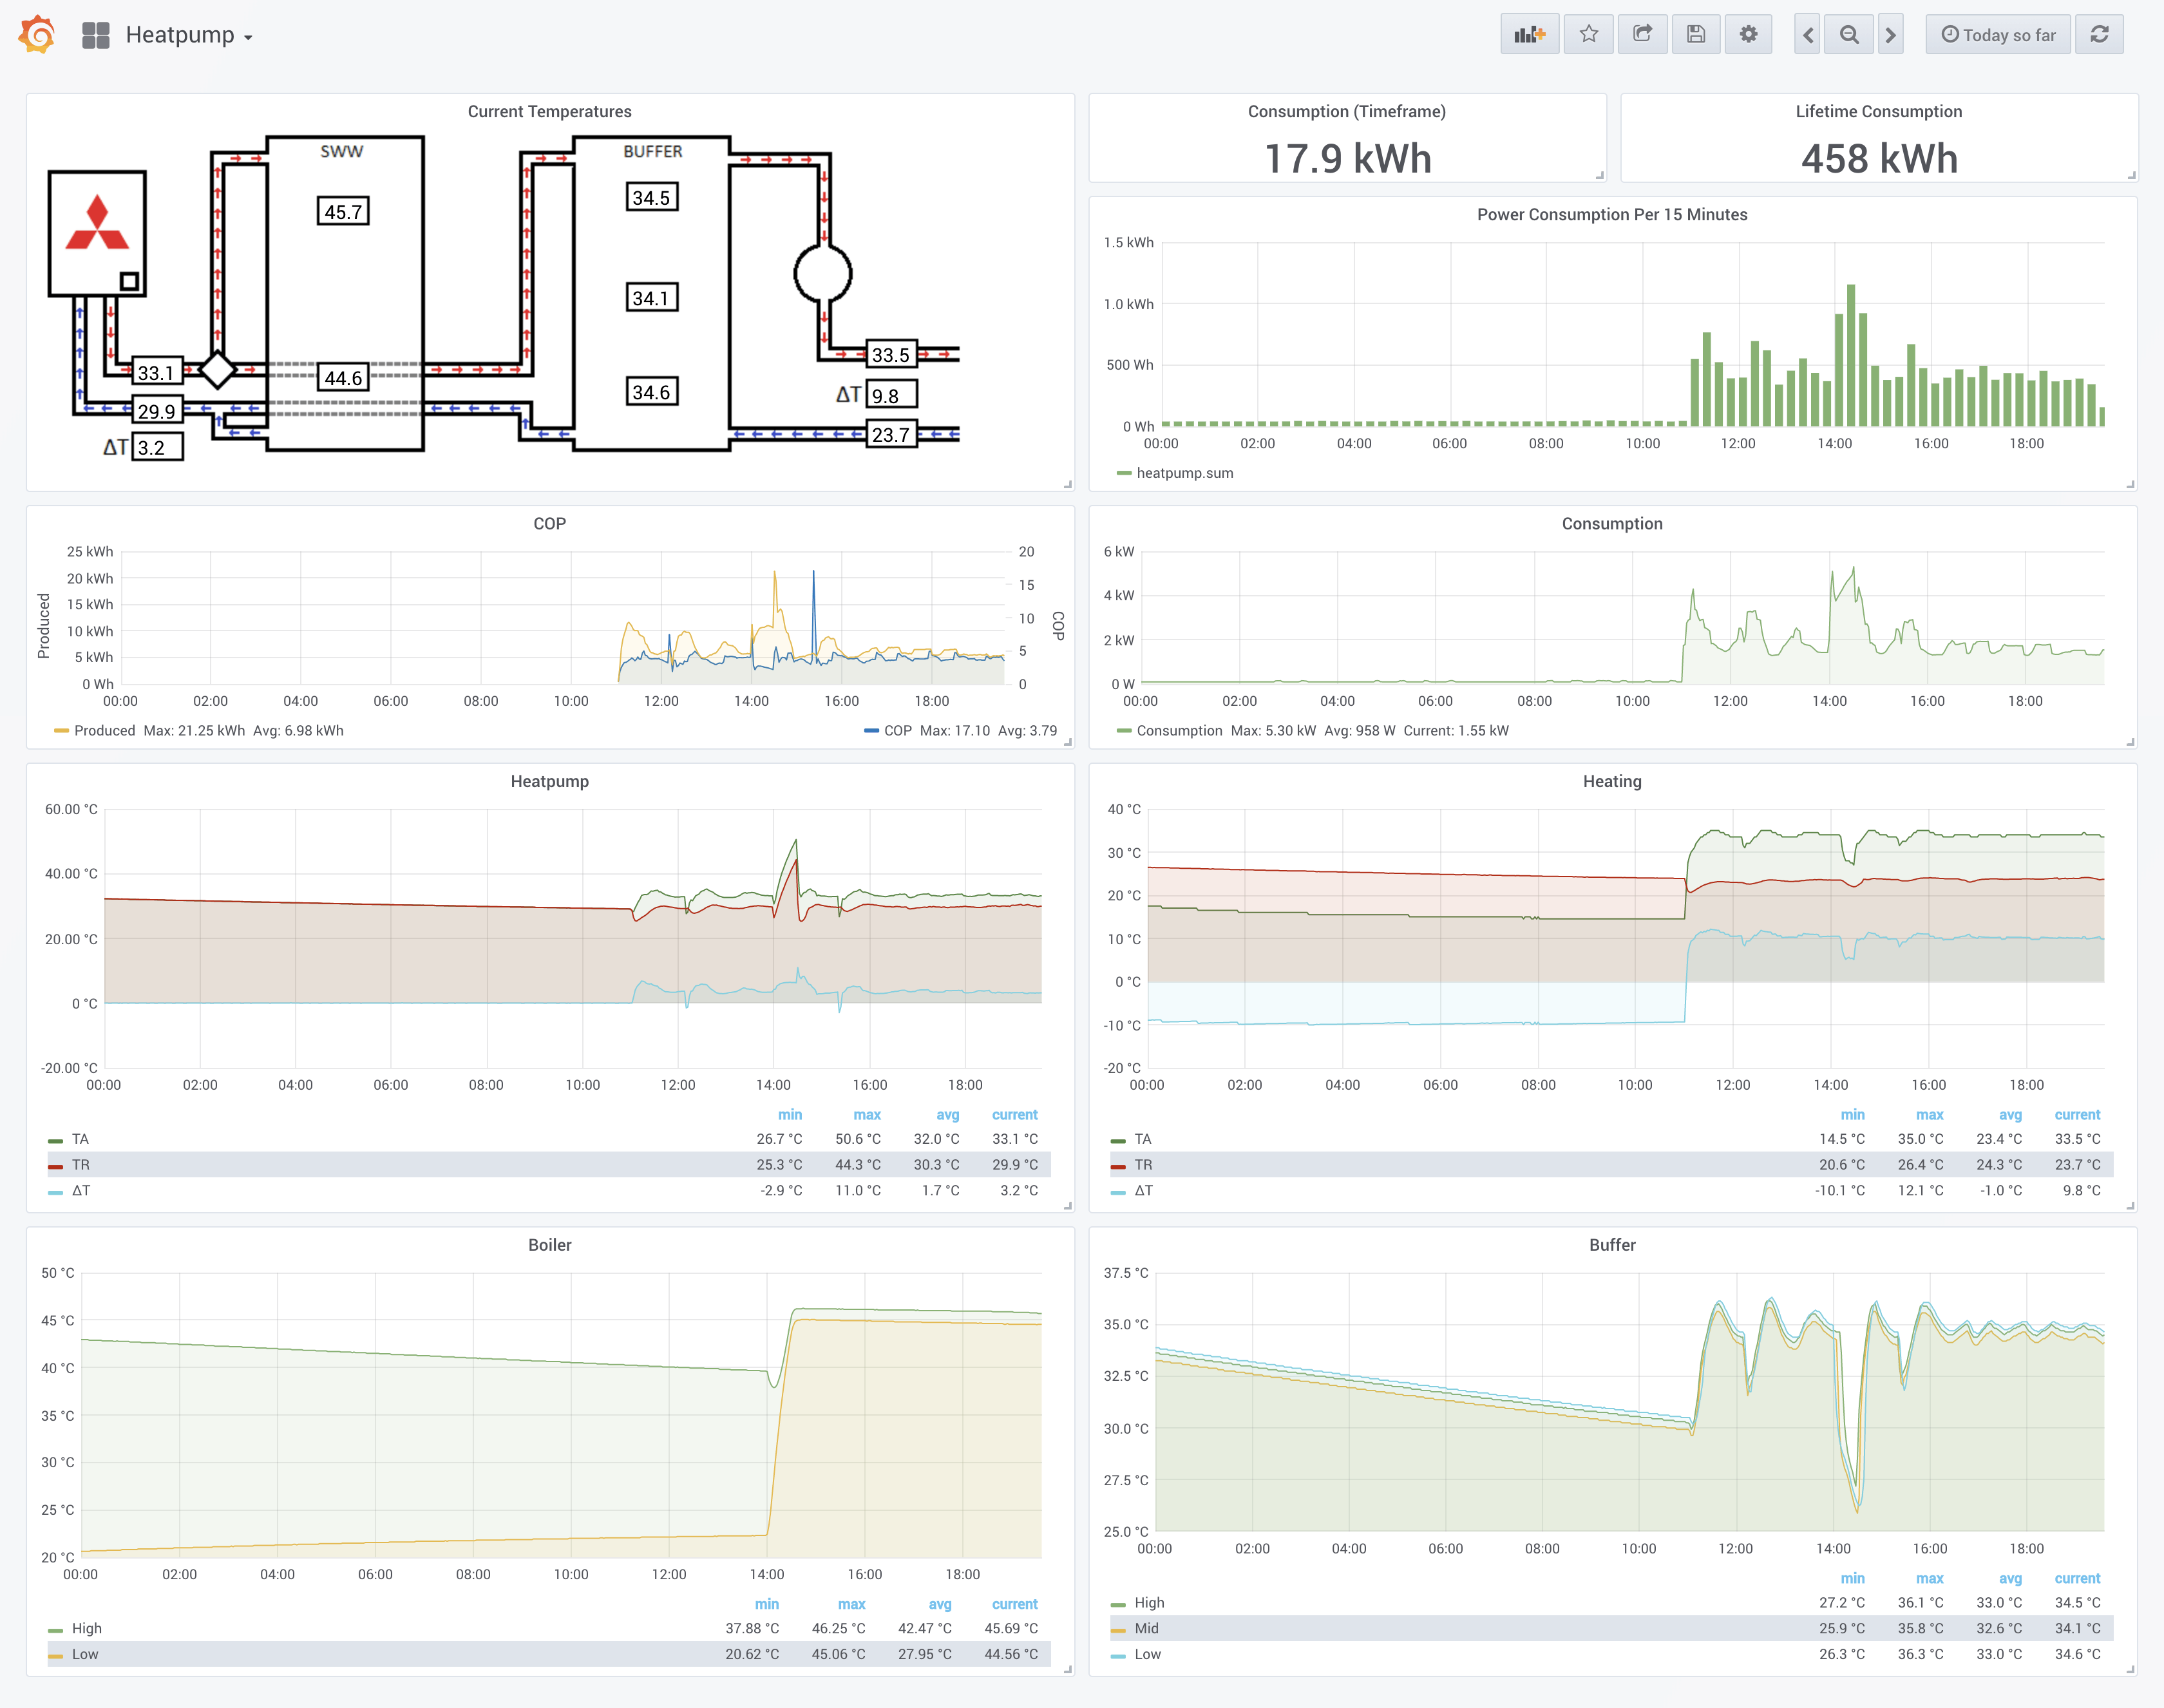This screenshot has width=2164, height=1708.
Task: Open dashboard settings gear
Action: (1748, 35)
